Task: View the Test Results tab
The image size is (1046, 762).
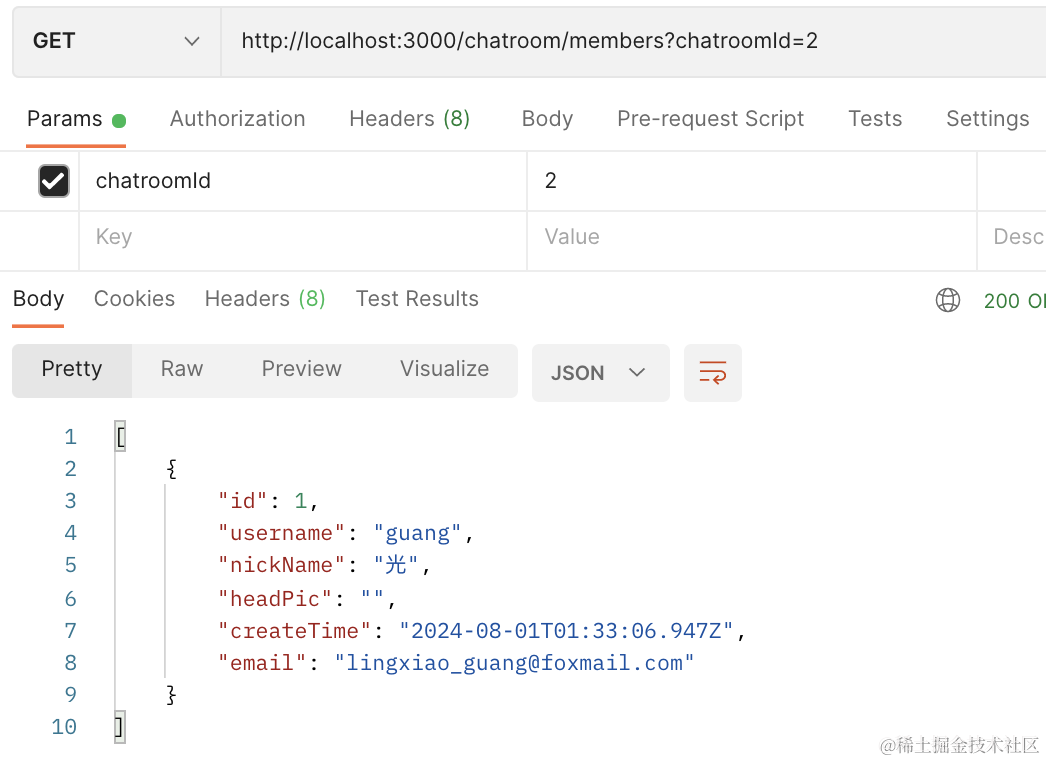Action: [x=417, y=299]
